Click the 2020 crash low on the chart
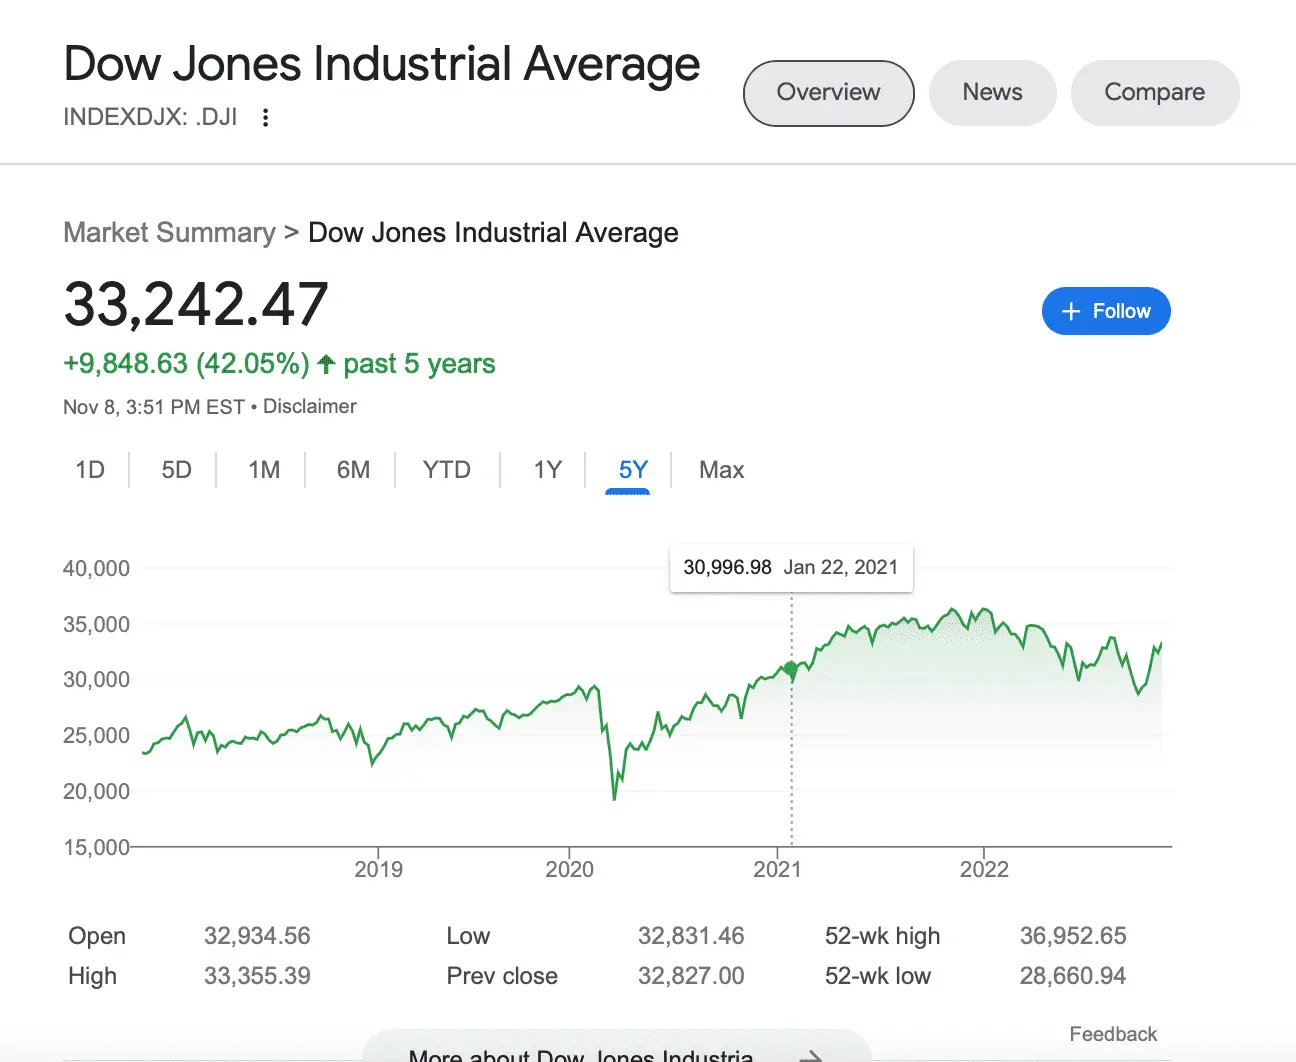The image size is (1296, 1062). pyautogui.click(x=614, y=798)
